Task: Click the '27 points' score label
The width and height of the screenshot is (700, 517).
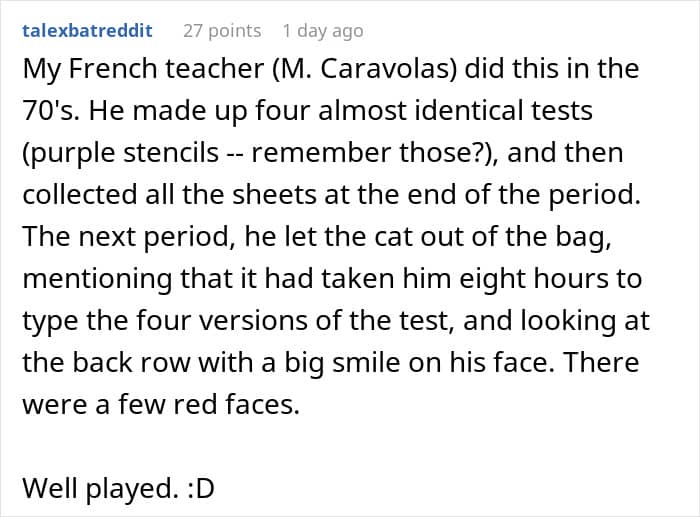Action: coord(222,31)
